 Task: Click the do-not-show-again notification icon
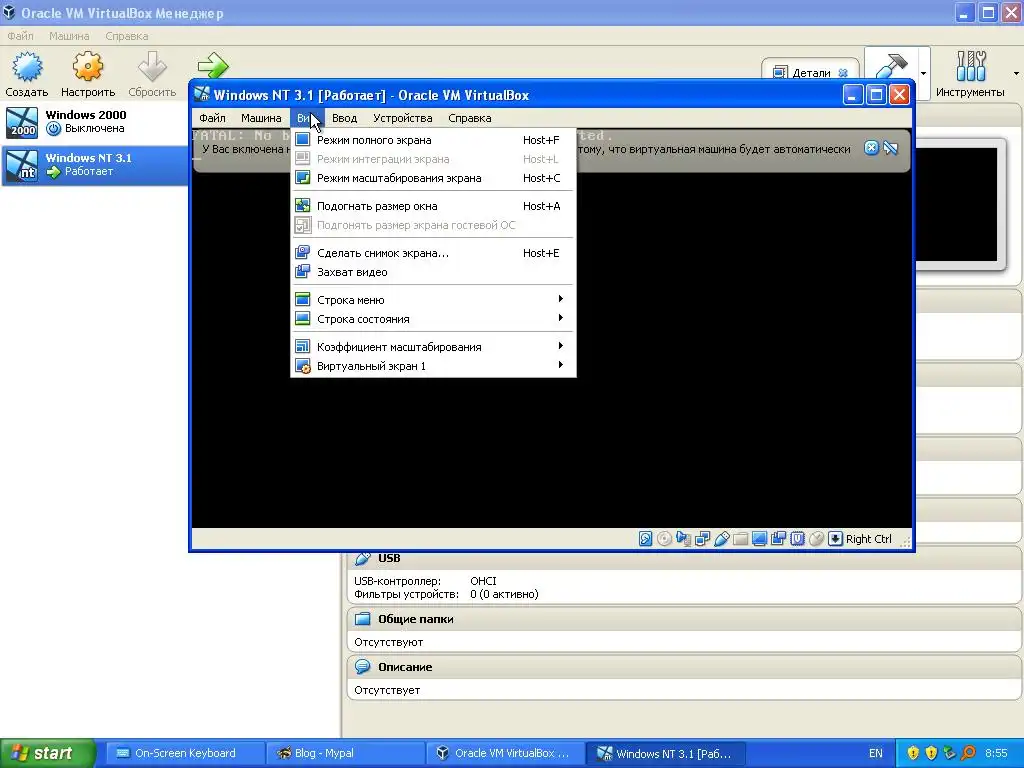[891, 148]
